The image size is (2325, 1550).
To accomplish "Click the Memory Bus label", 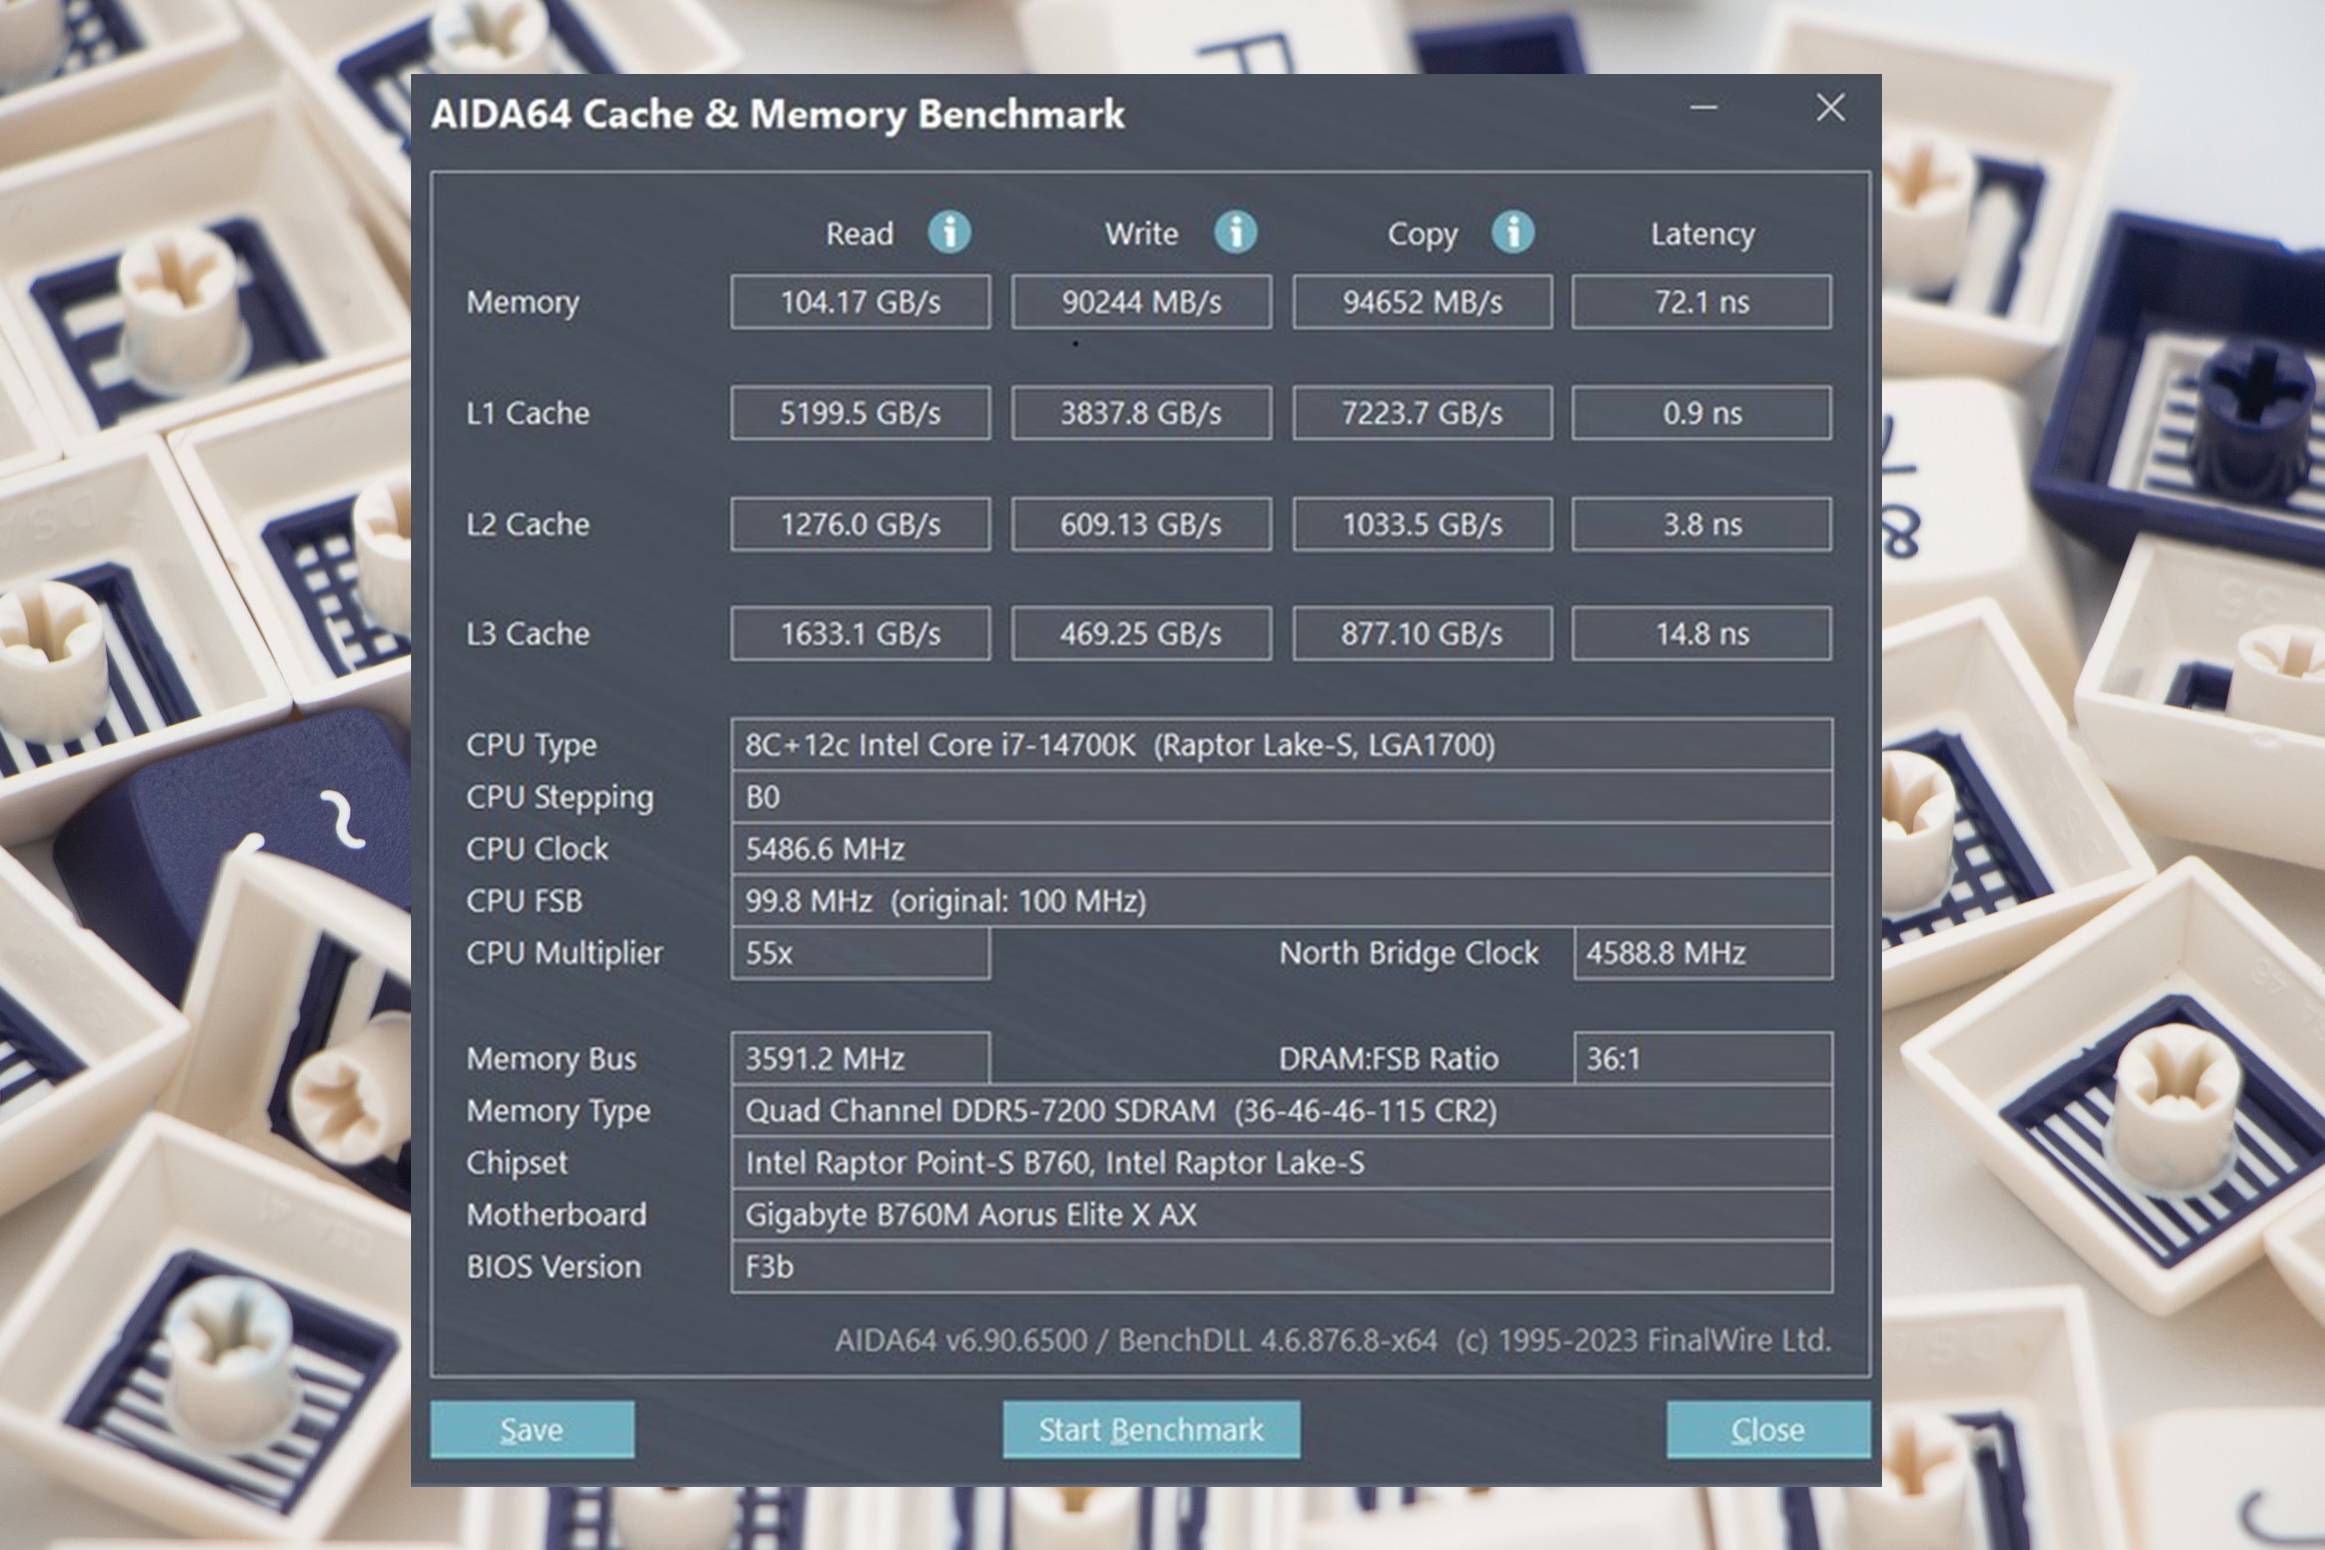I will pos(551,1058).
